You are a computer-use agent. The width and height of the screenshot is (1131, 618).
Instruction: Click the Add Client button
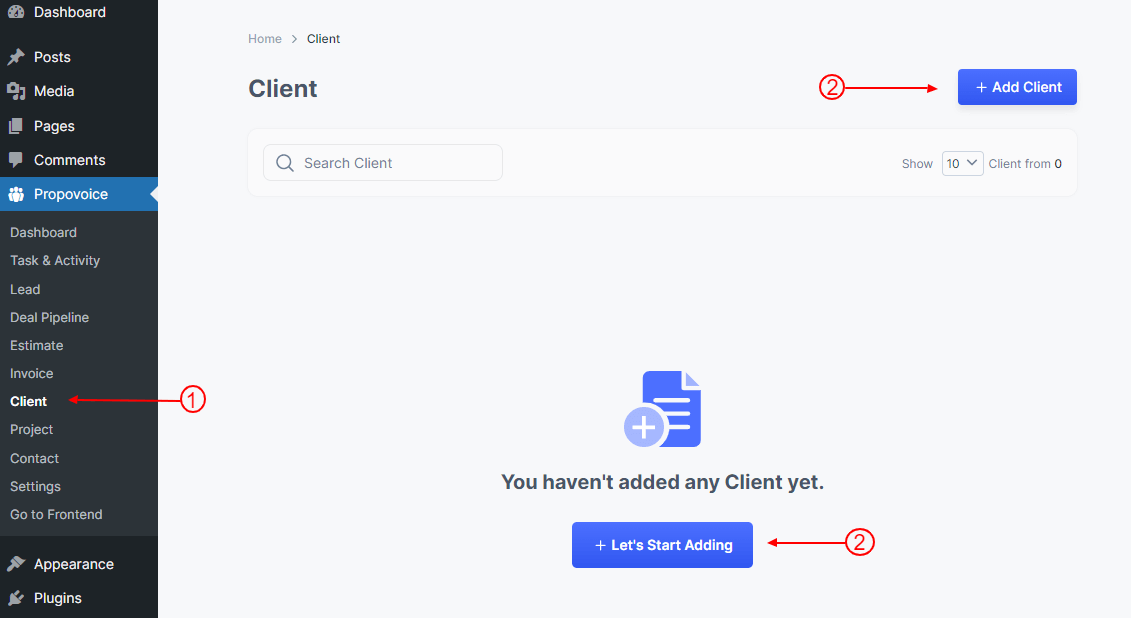click(x=1017, y=87)
